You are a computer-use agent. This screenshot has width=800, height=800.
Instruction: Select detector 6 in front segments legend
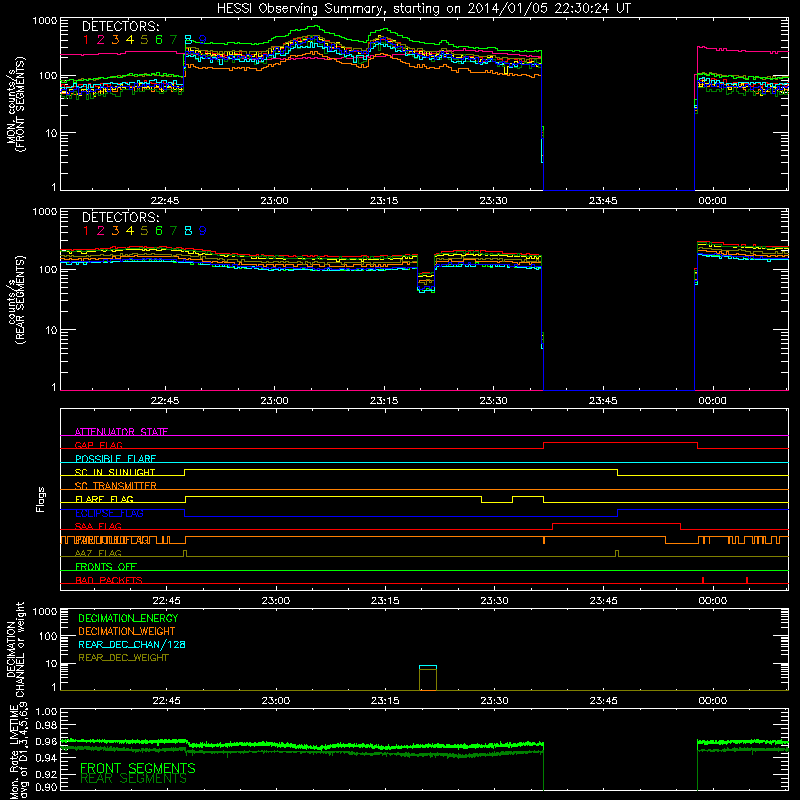pos(159,40)
